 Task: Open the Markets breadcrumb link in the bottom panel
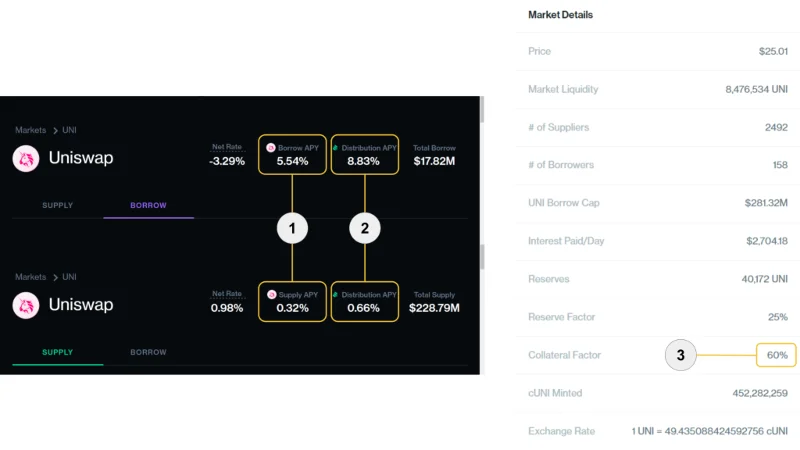click(31, 277)
